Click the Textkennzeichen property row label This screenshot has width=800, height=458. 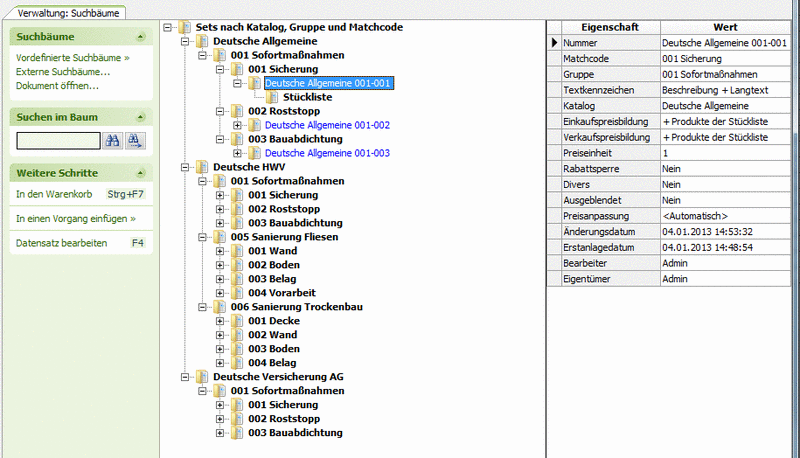pos(598,90)
